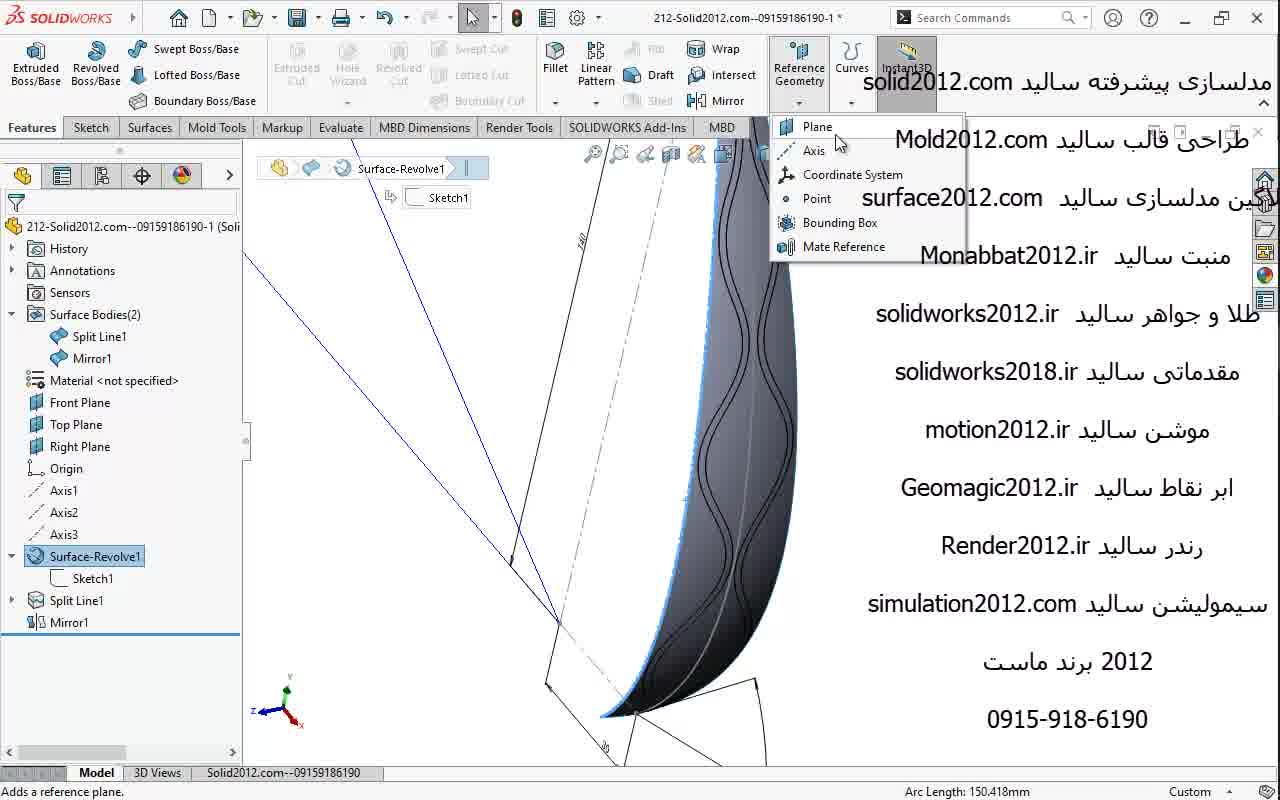Screen dimensions: 1280x800
Task: Choose Plane from Reference Geometry menu
Action: click(x=868, y=127)
